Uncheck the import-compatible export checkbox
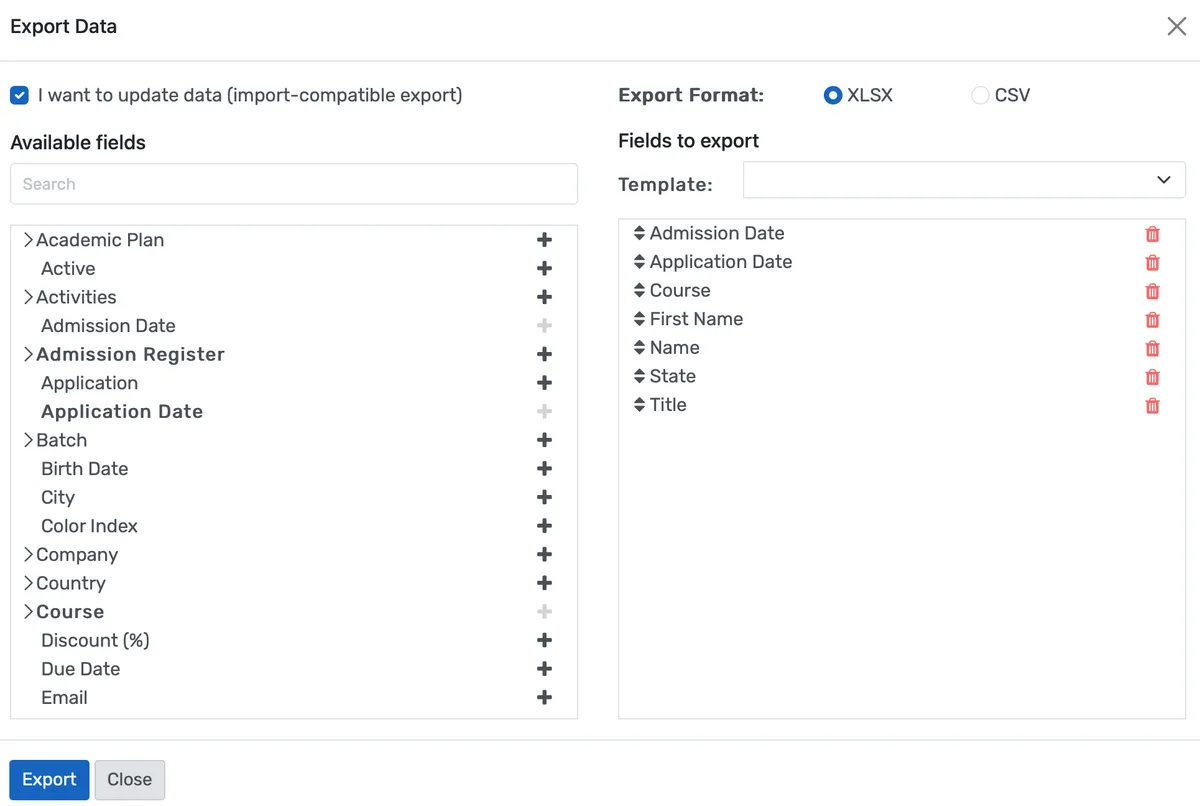This screenshot has width=1200, height=806. pyautogui.click(x=19, y=95)
